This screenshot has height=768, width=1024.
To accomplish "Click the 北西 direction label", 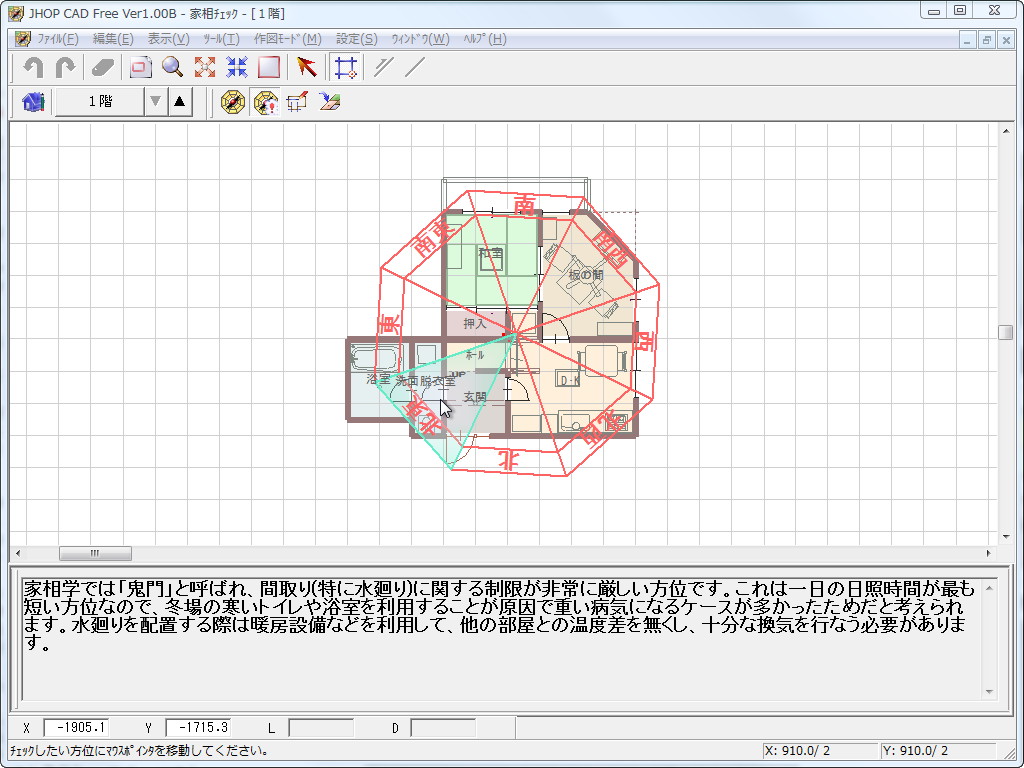I will click(x=601, y=428).
